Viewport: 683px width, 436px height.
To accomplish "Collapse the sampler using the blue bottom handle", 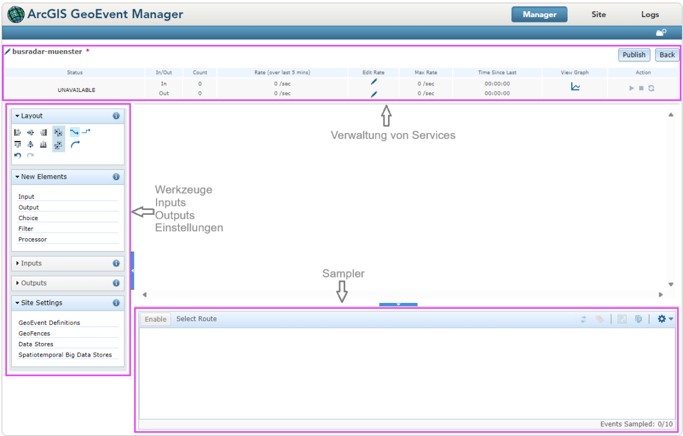I will click(x=398, y=304).
